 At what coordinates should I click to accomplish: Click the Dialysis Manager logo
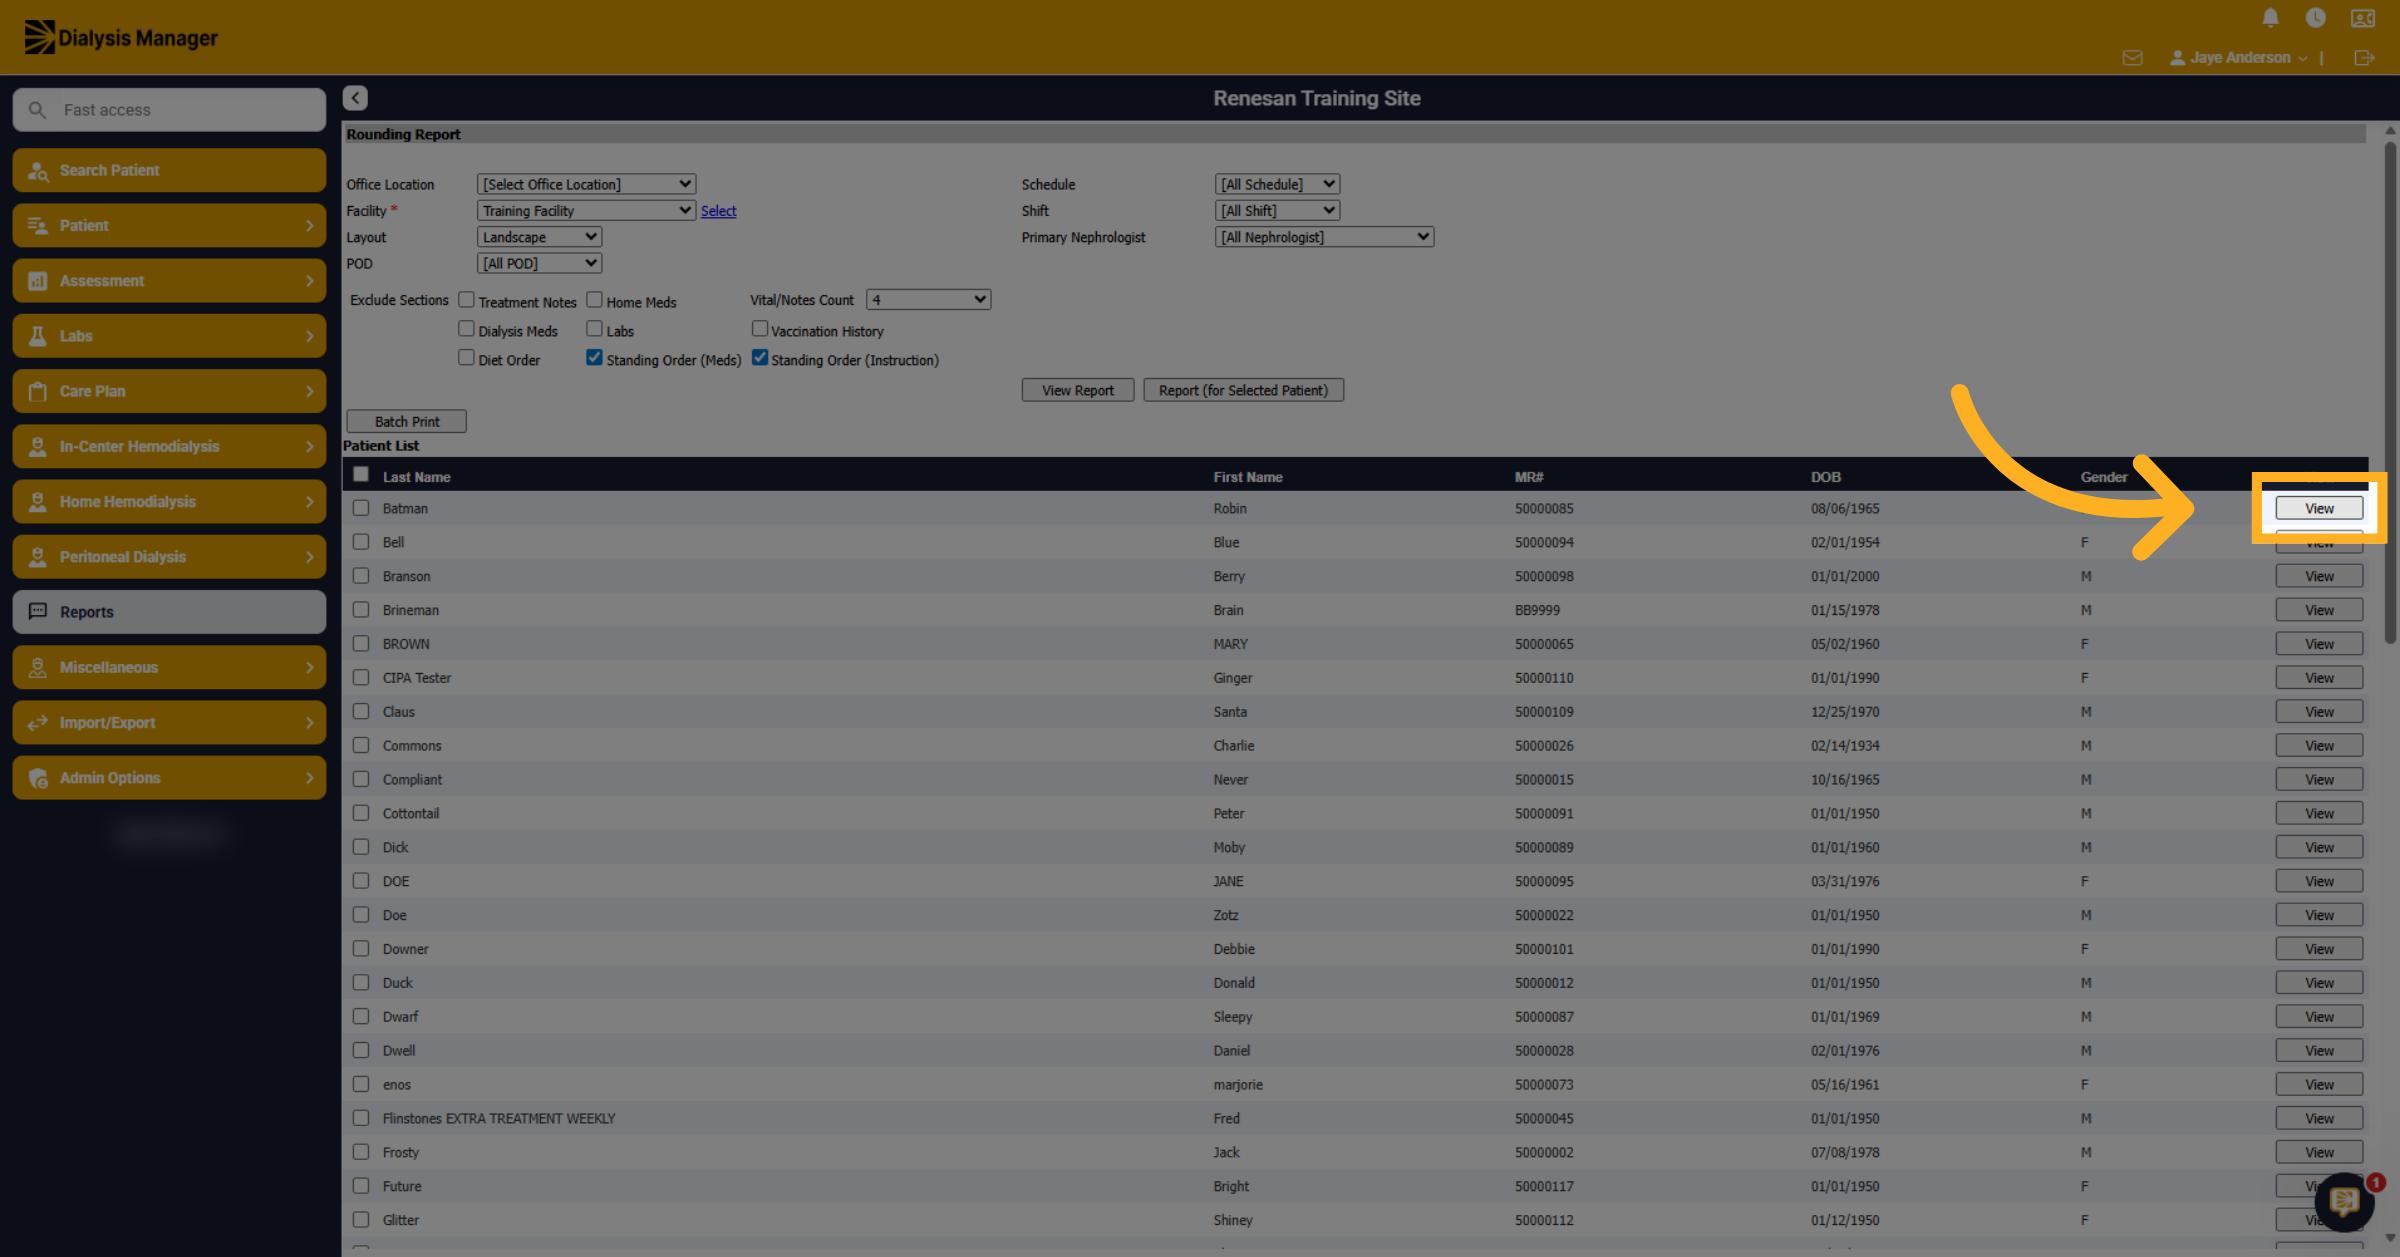(121, 38)
